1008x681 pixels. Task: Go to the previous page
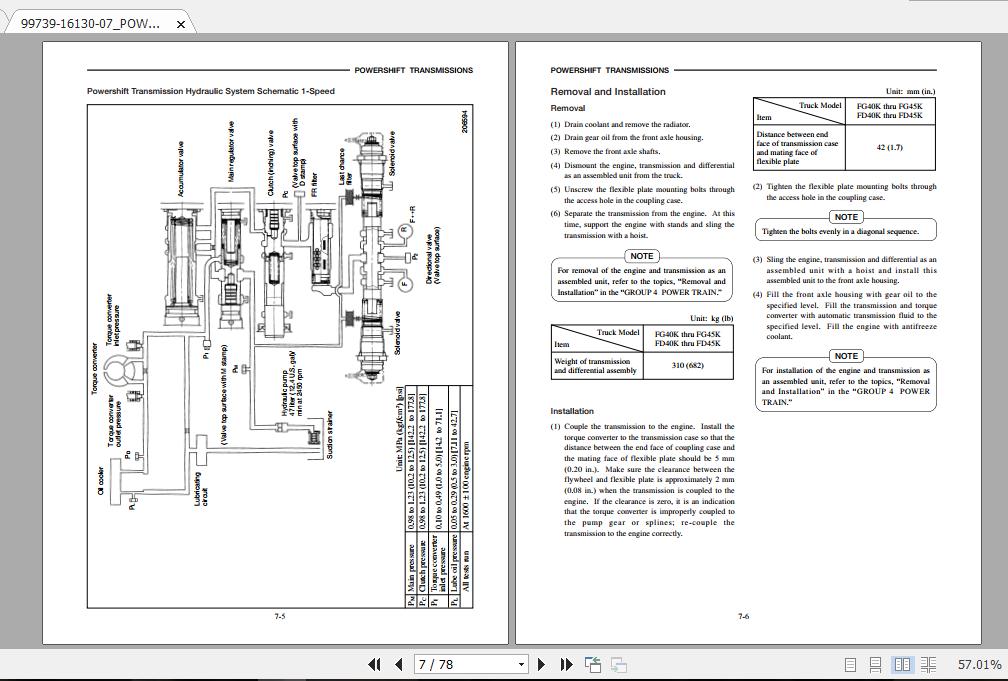(399, 663)
